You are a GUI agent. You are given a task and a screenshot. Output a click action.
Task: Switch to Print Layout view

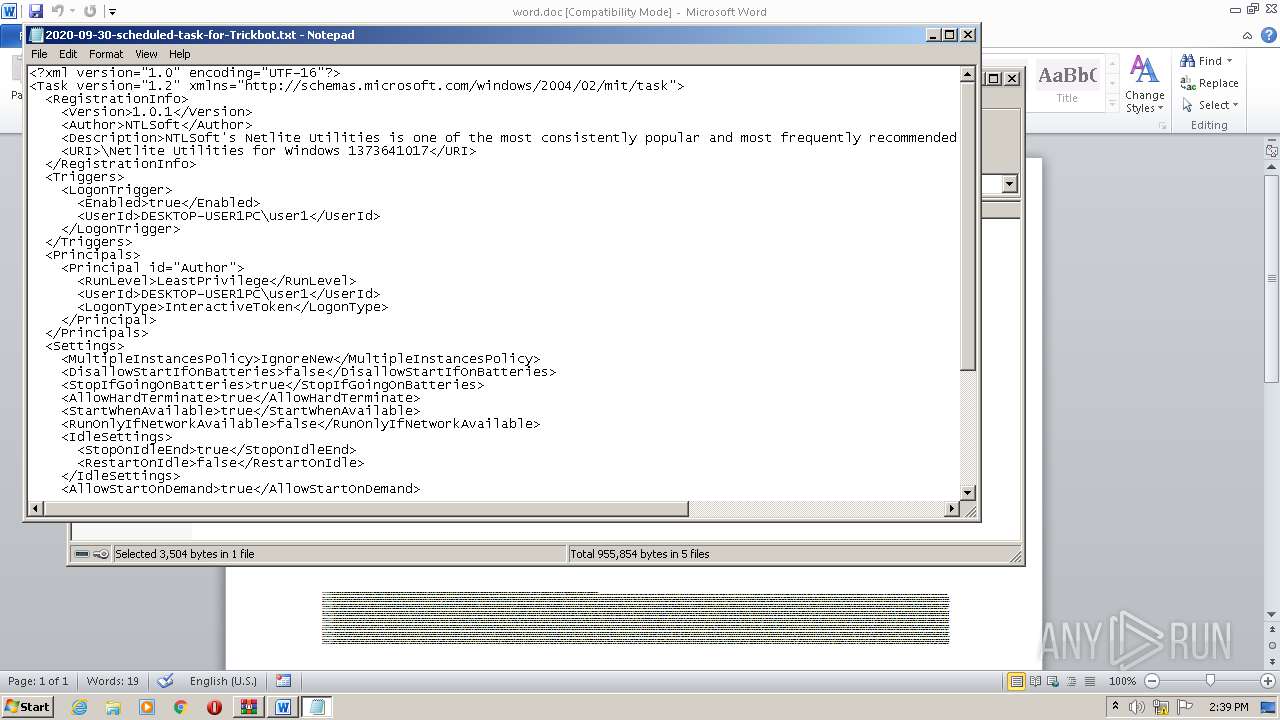coord(1016,681)
